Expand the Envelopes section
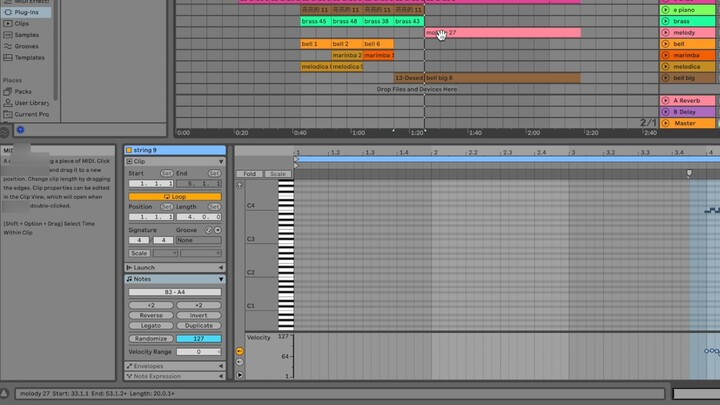Screen dimensions: 720x405 [221, 366]
